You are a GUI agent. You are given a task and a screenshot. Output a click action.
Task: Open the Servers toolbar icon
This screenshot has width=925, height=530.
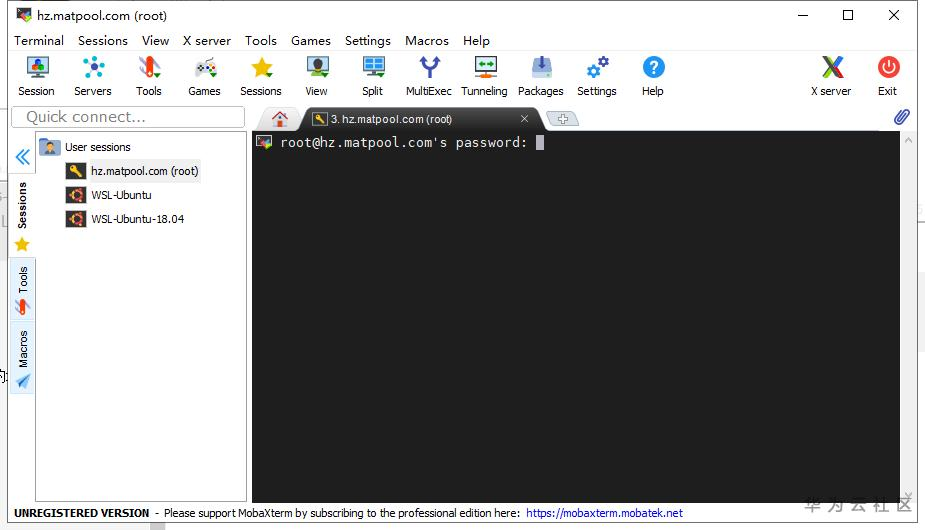tap(93, 77)
